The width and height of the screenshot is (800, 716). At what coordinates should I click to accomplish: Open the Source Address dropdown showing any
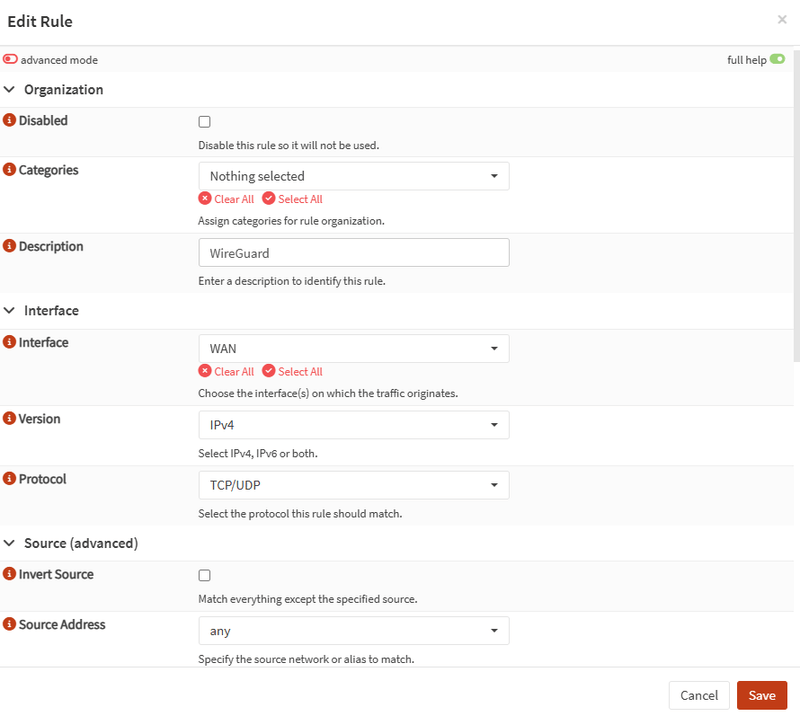tap(354, 631)
